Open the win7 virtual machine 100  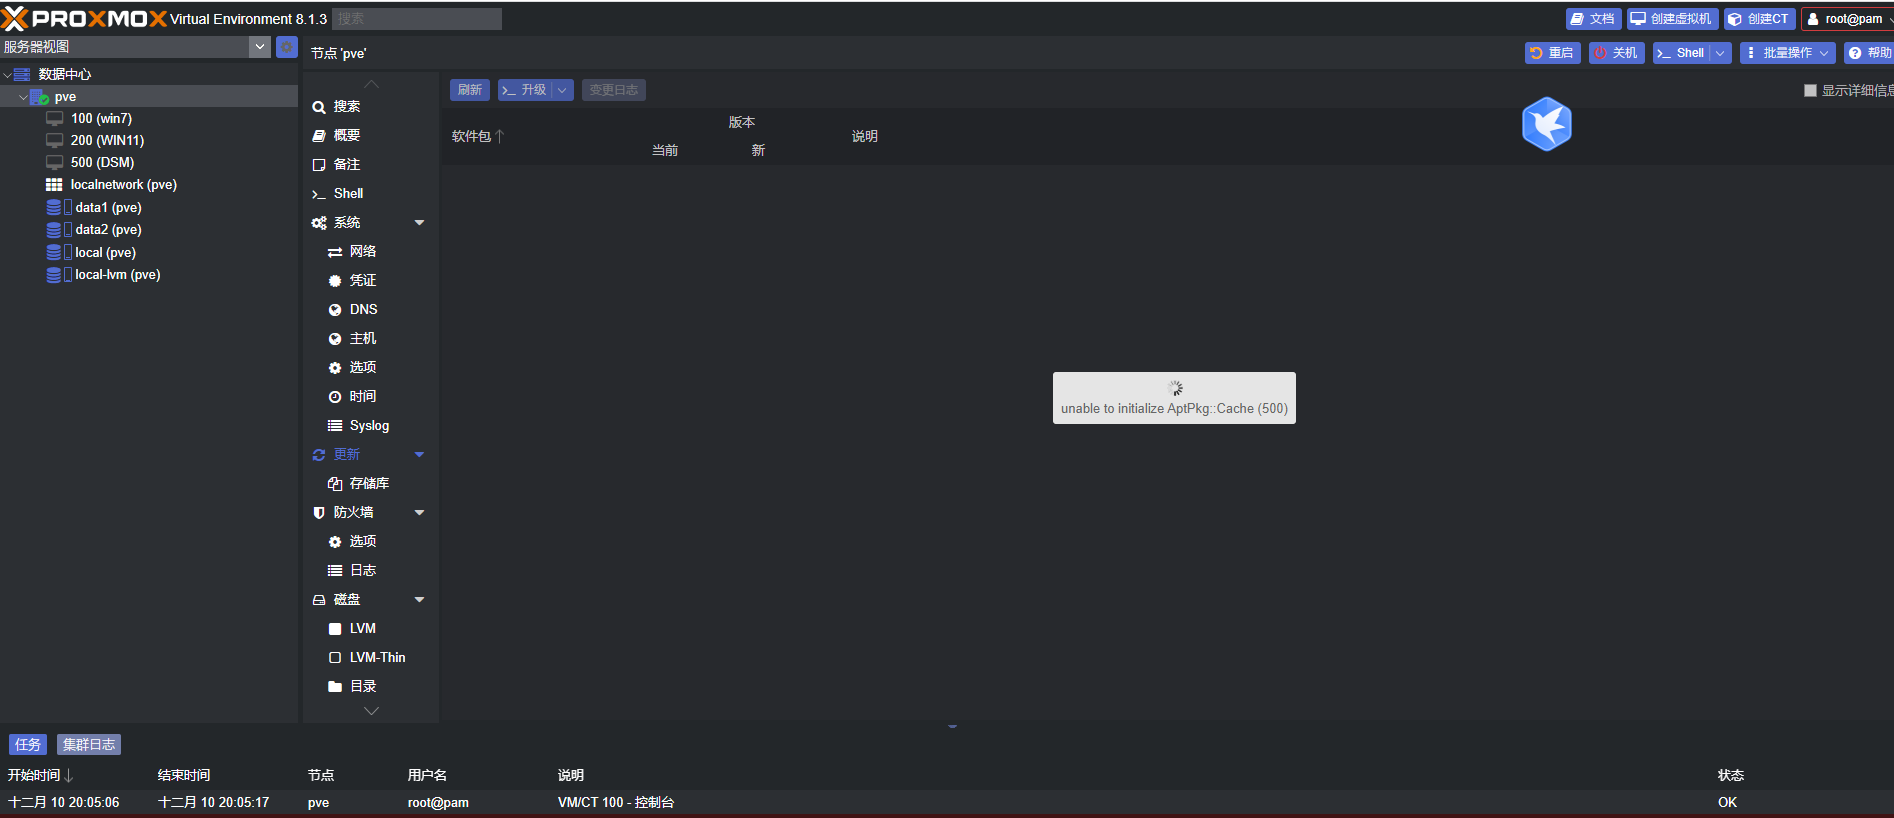(101, 118)
